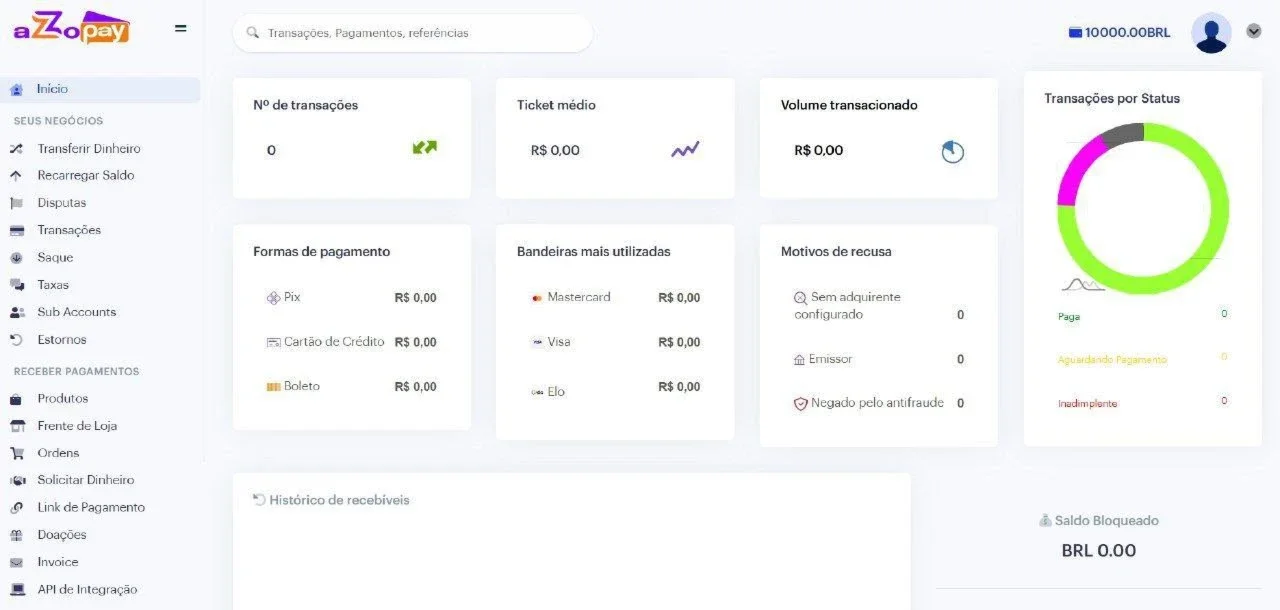Click the wallet balance 10000.00BRL
The width and height of the screenshot is (1280, 610).
pyautogui.click(x=1119, y=32)
